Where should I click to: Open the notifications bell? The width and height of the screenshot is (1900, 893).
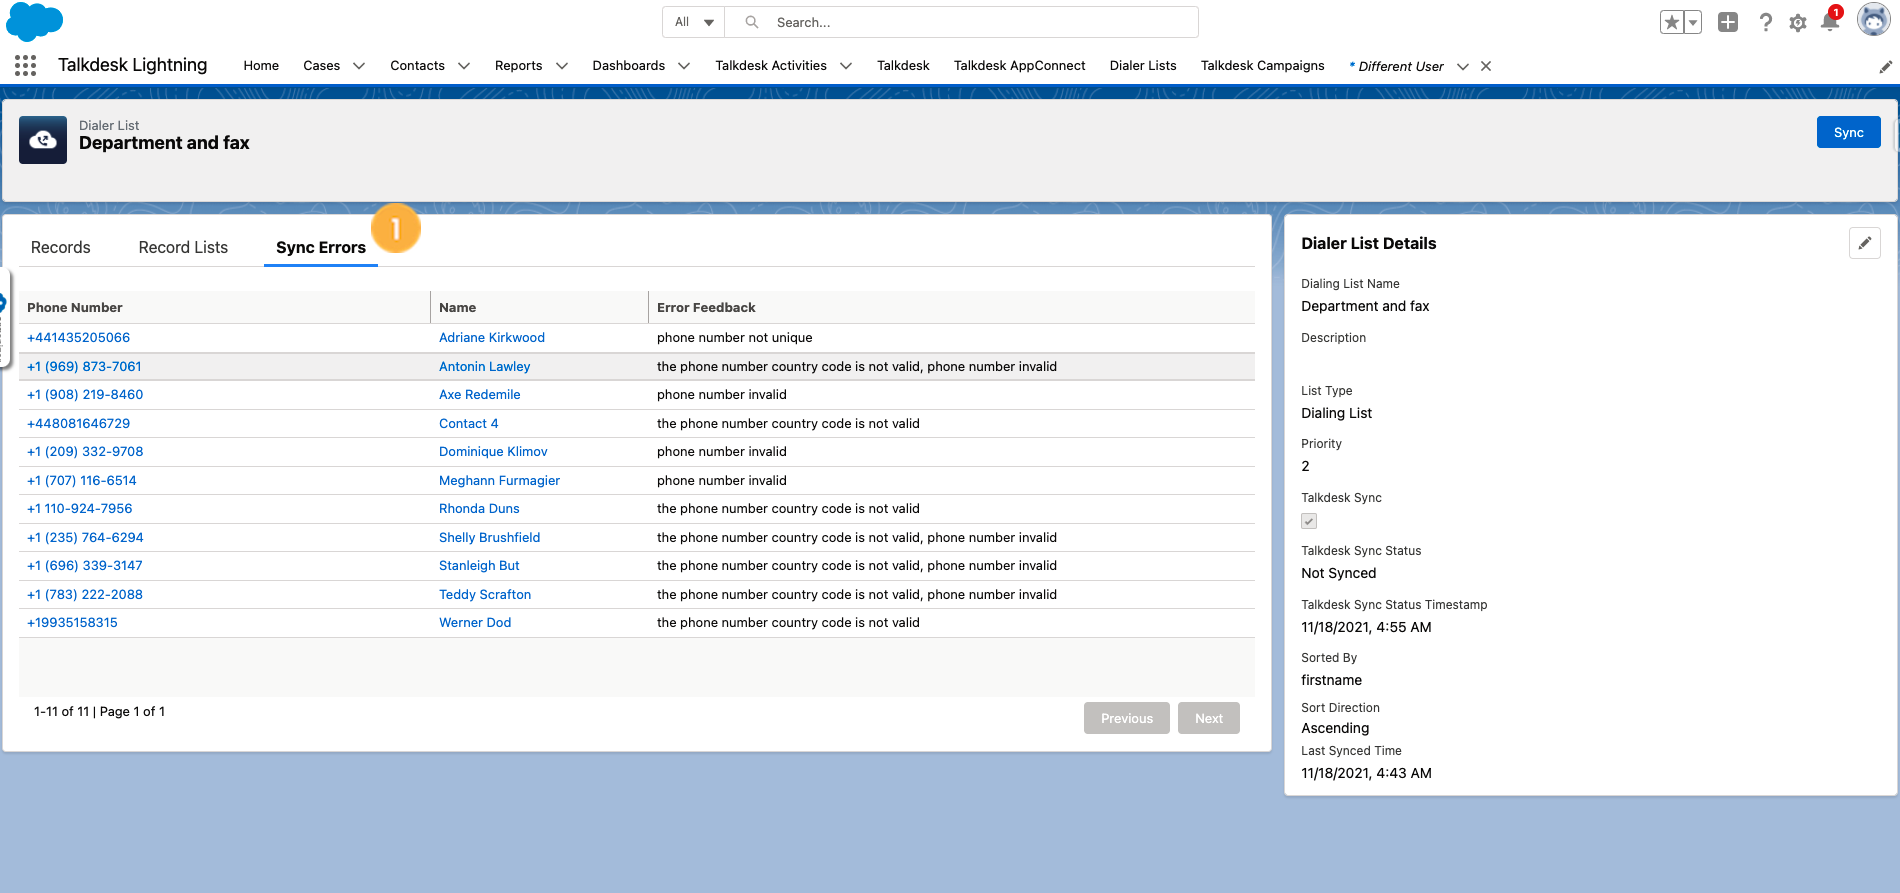[1830, 22]
